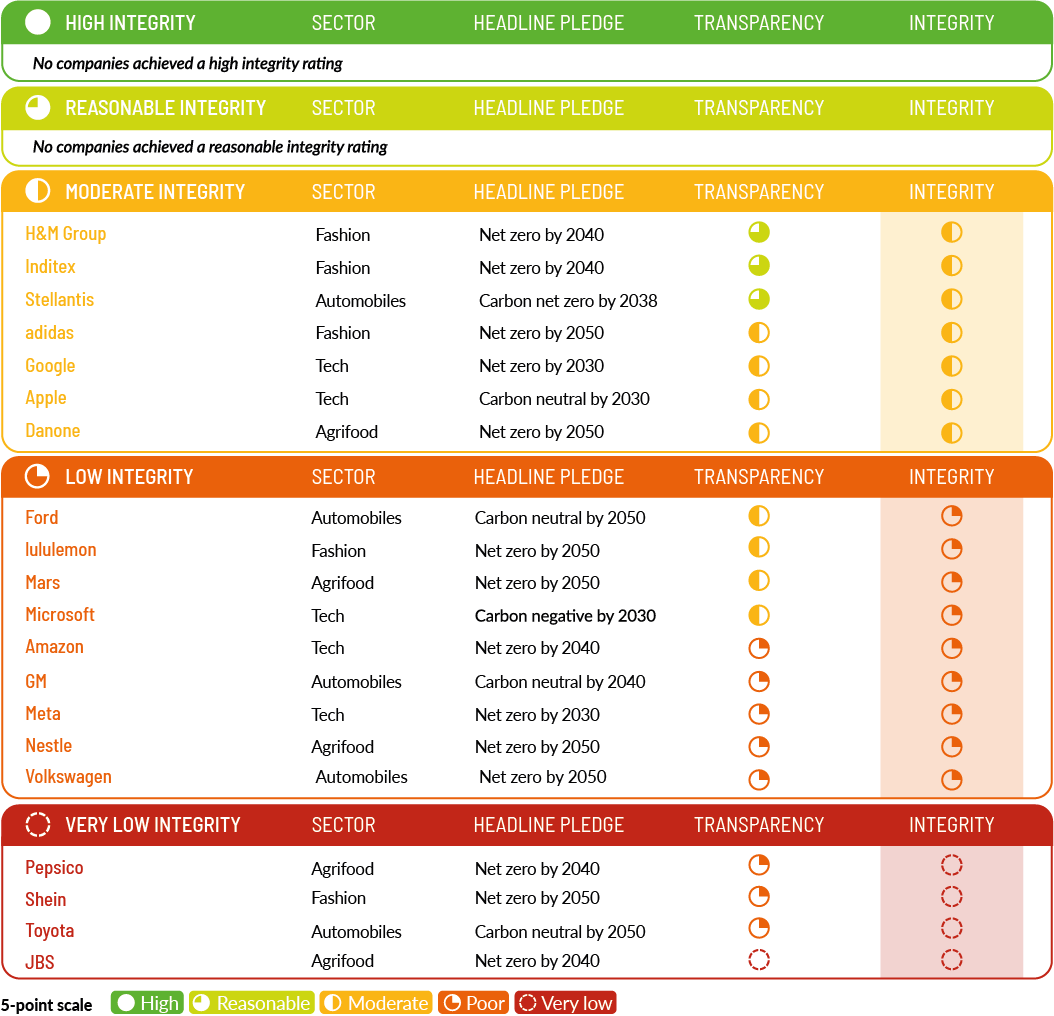Screen dimensions: 1054x1016
Task: Click the Amazon company name
Action: (54, 647)
